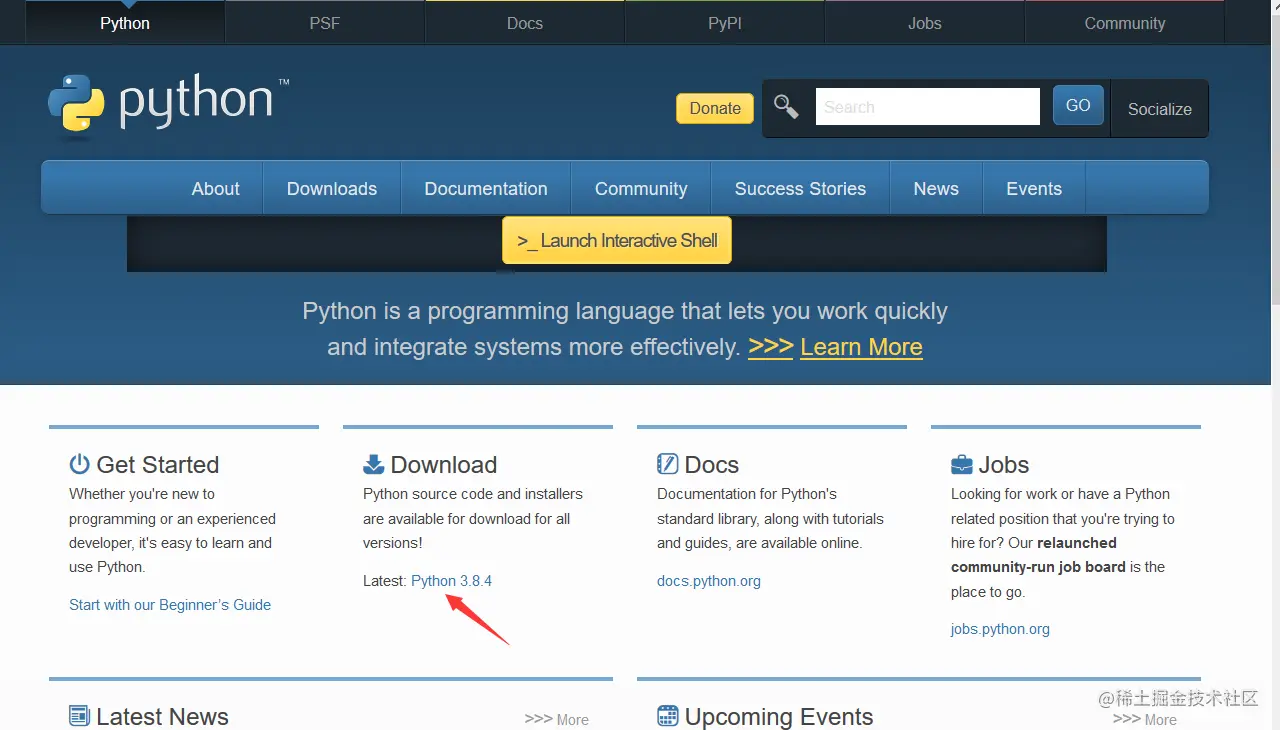Click the Jobs briefcase icon

click(961, 464)
